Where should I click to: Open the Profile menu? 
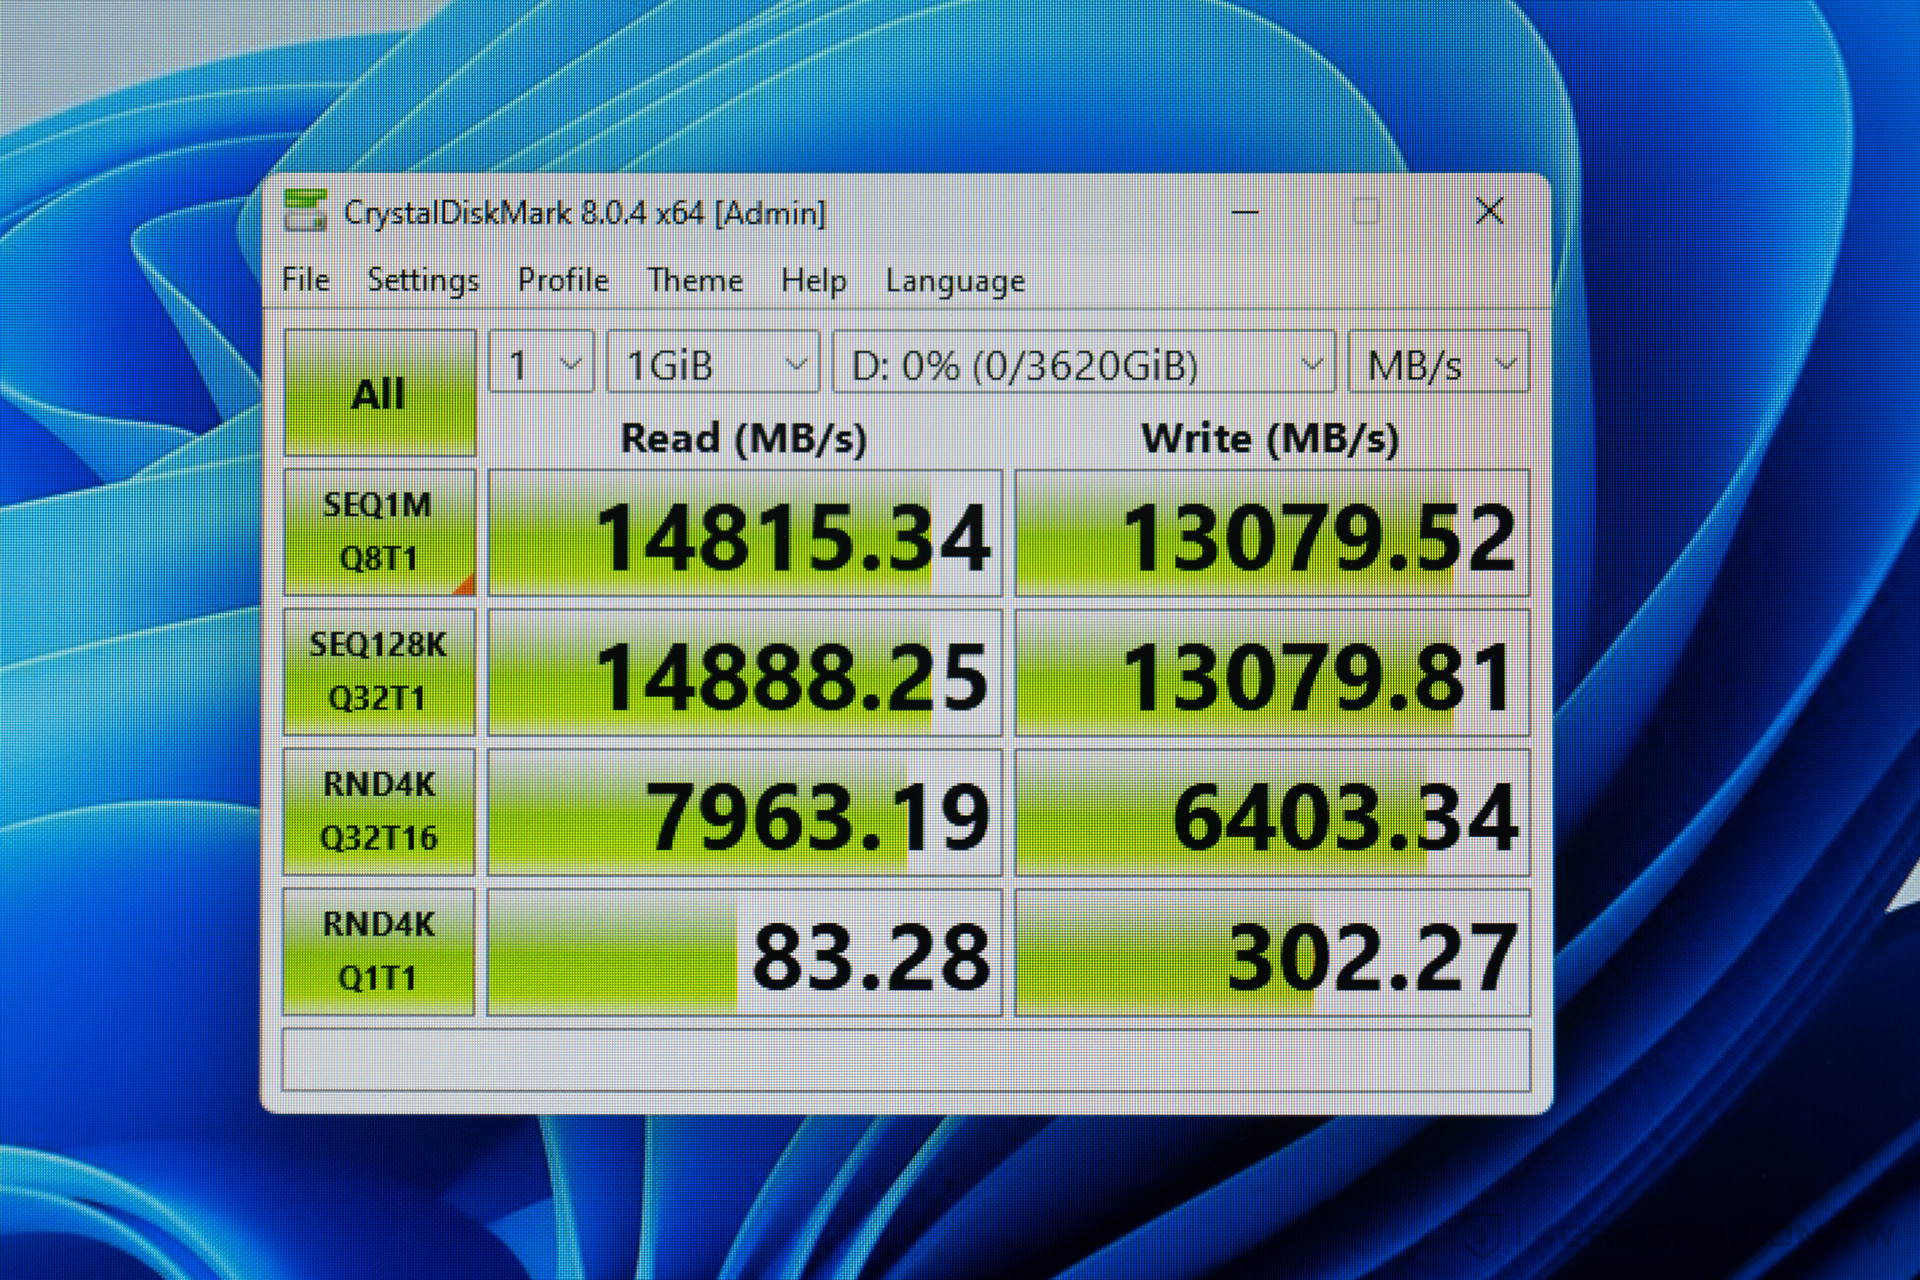(x=563, y=280)
